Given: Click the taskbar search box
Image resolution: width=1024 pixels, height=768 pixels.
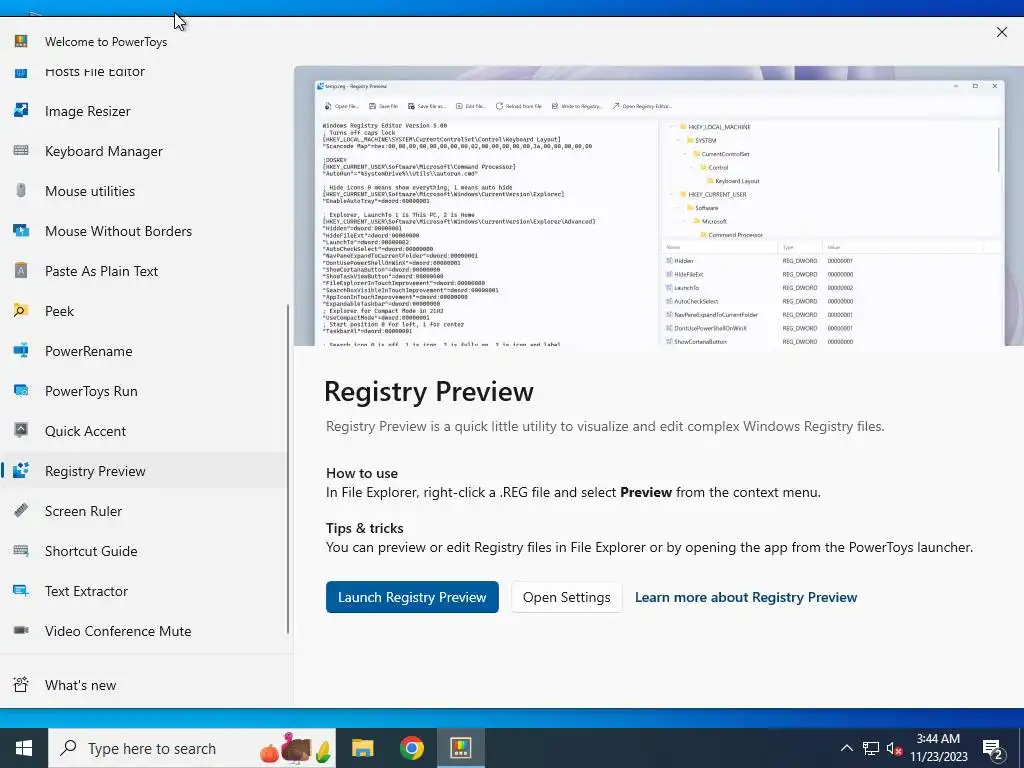Looking at the screenshot, I should tap(192, 748).
